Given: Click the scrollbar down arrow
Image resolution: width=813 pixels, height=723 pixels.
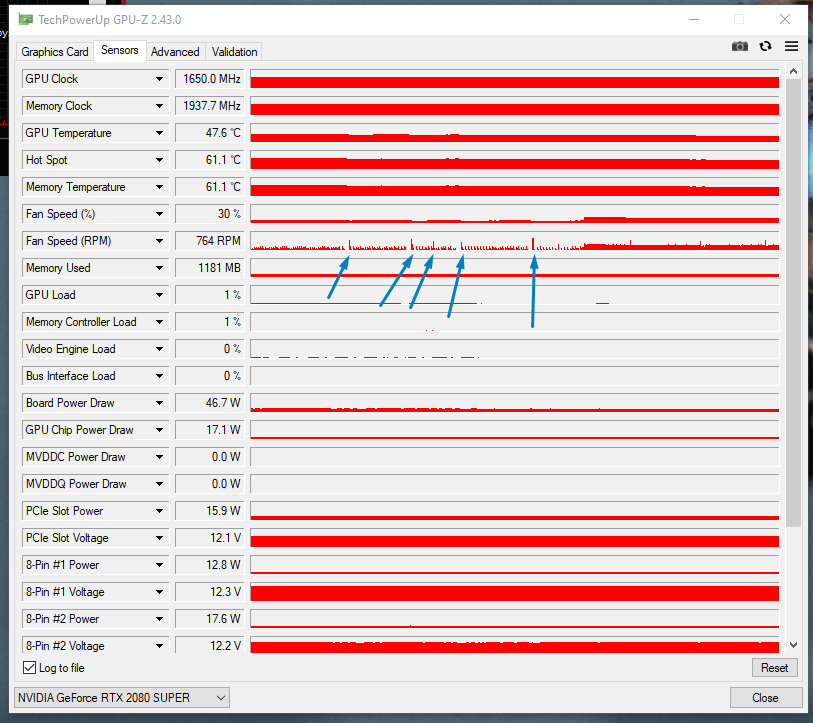Looking at the screenshot, I should (793, 645).
